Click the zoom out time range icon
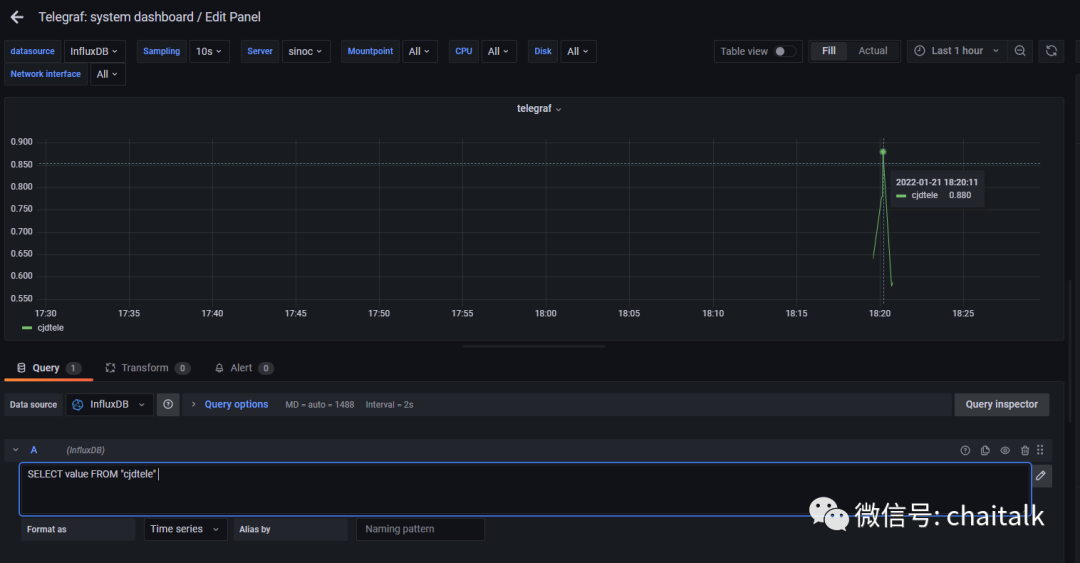The width and height of the screenshot is (1080, 563). tap(1019, 51)
